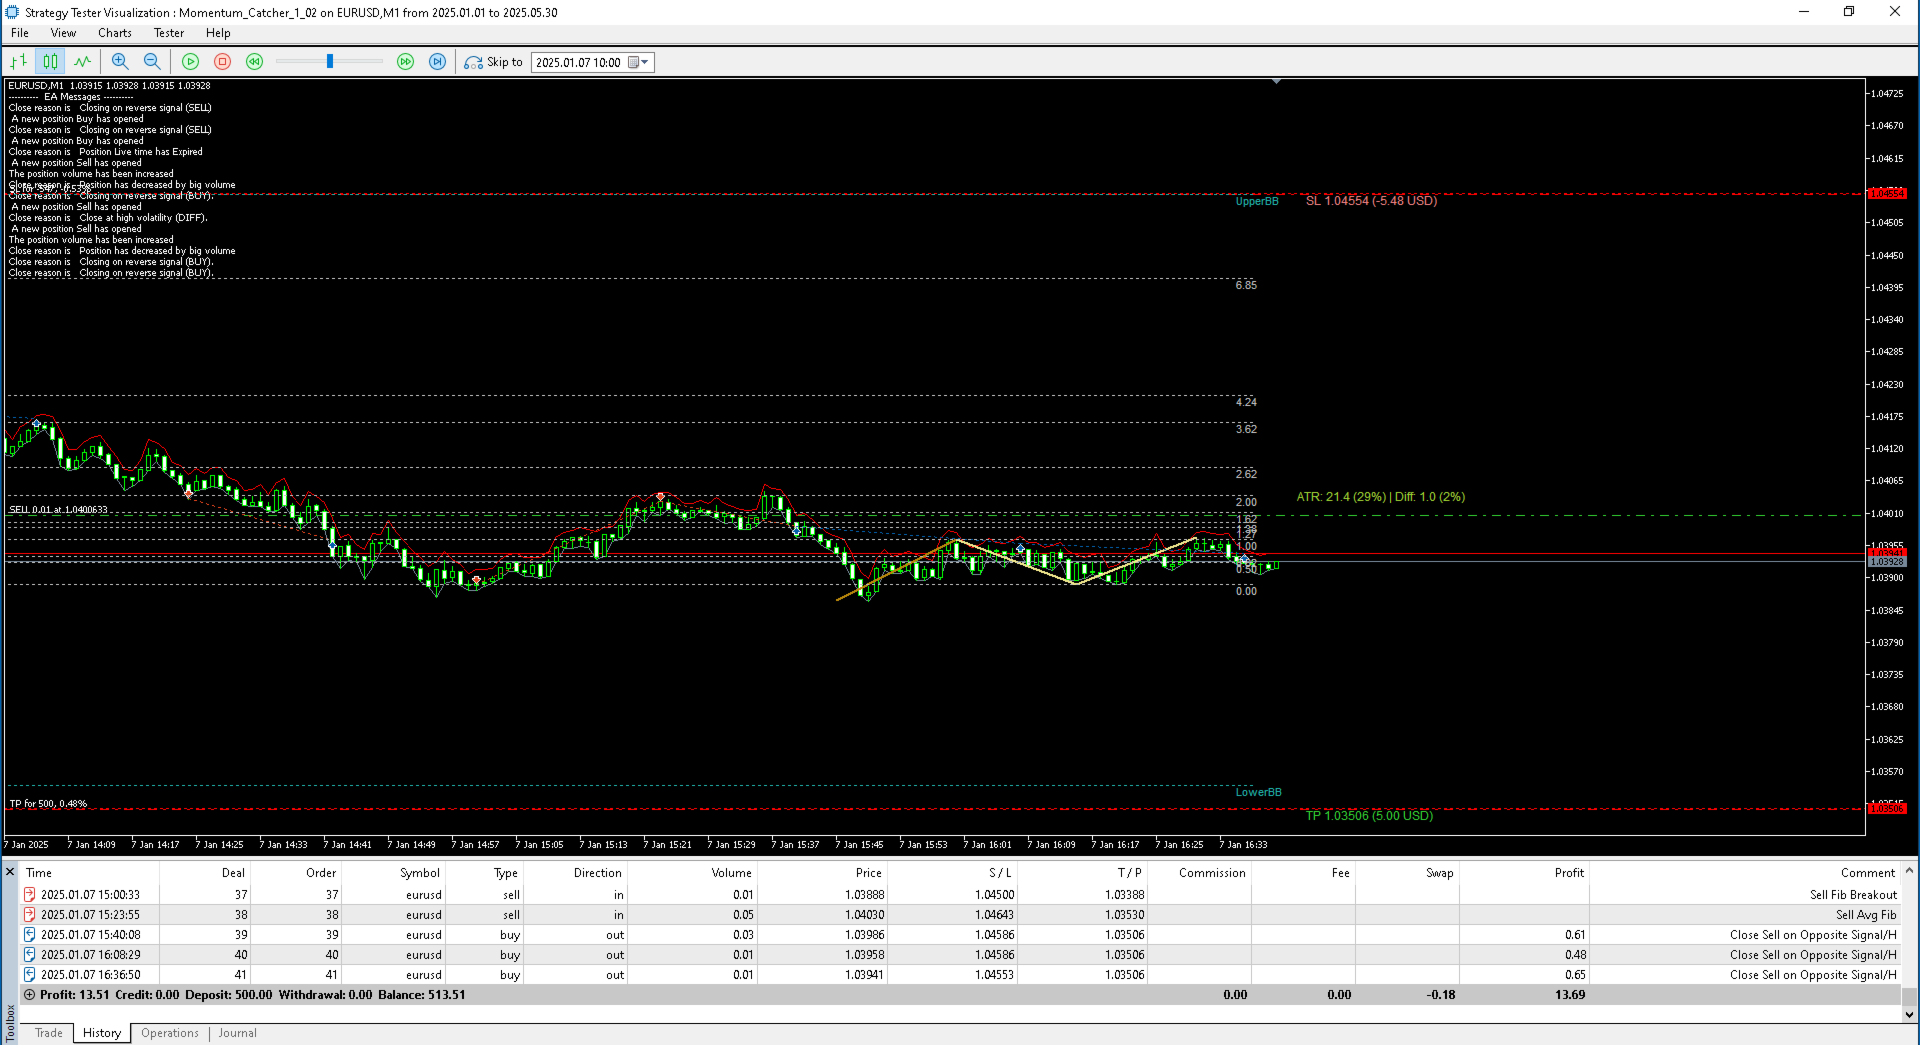Click the skip-to date input field
The width and height of the screenshot is (1920, 1045).
(580, 61)
